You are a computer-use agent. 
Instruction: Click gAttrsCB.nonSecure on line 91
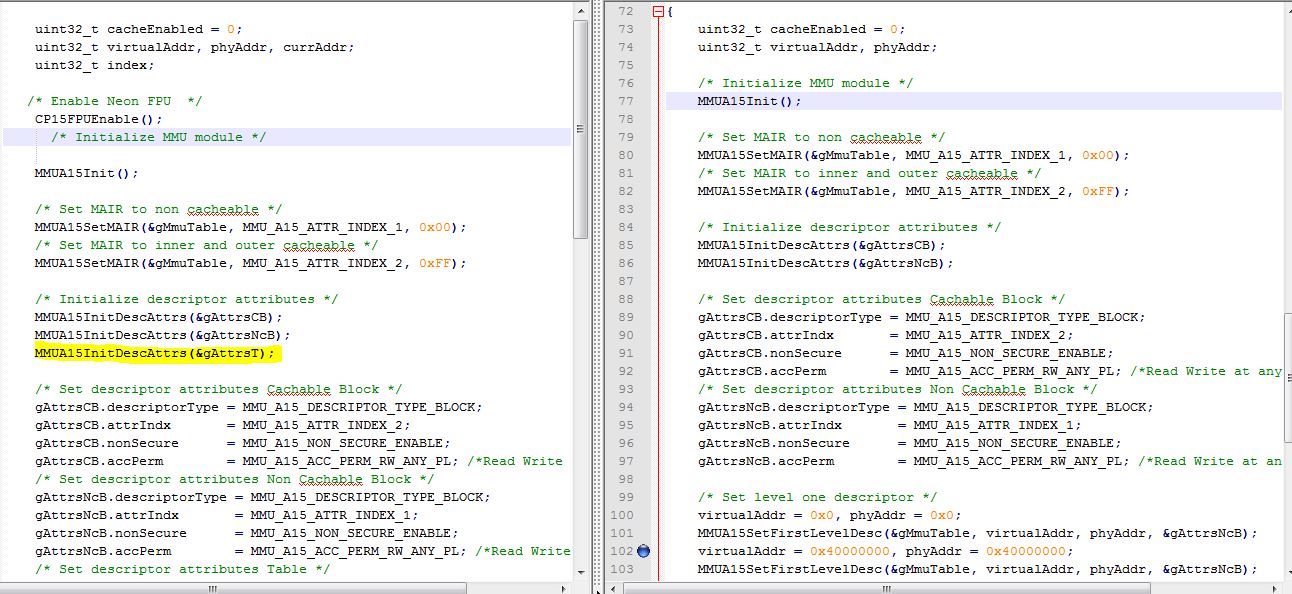770,353
